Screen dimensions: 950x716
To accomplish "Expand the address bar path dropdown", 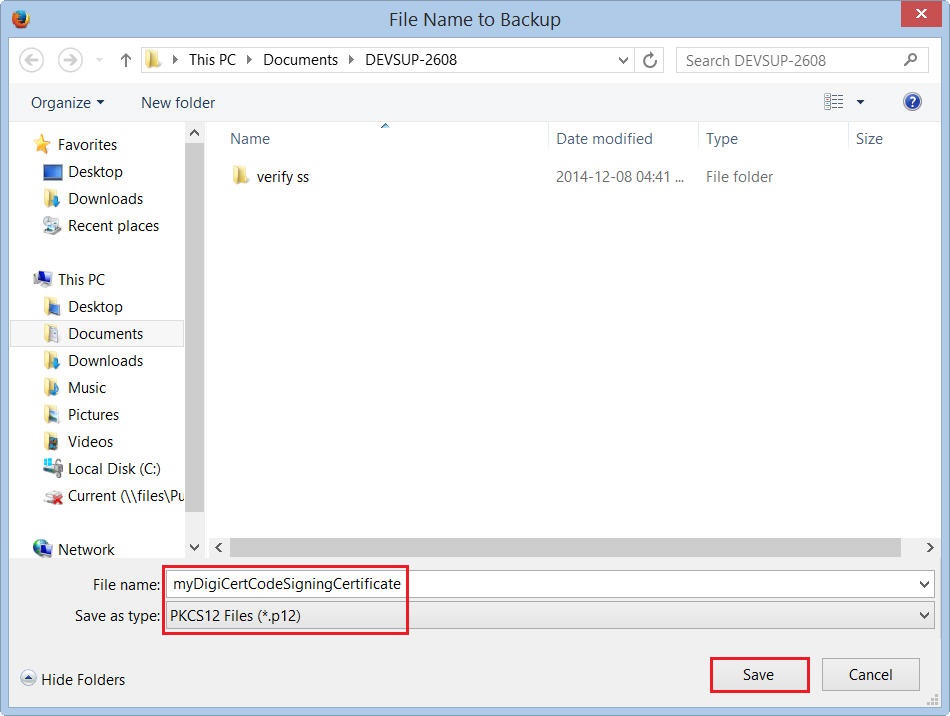I will click(623, 60).
